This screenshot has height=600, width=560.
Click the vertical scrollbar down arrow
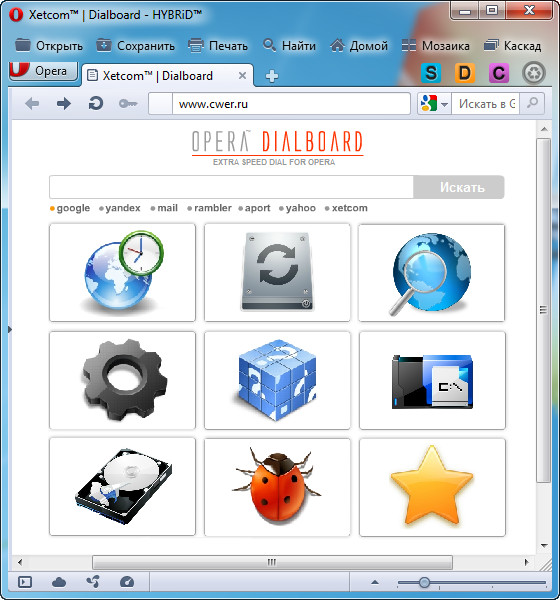click(544, 546)
